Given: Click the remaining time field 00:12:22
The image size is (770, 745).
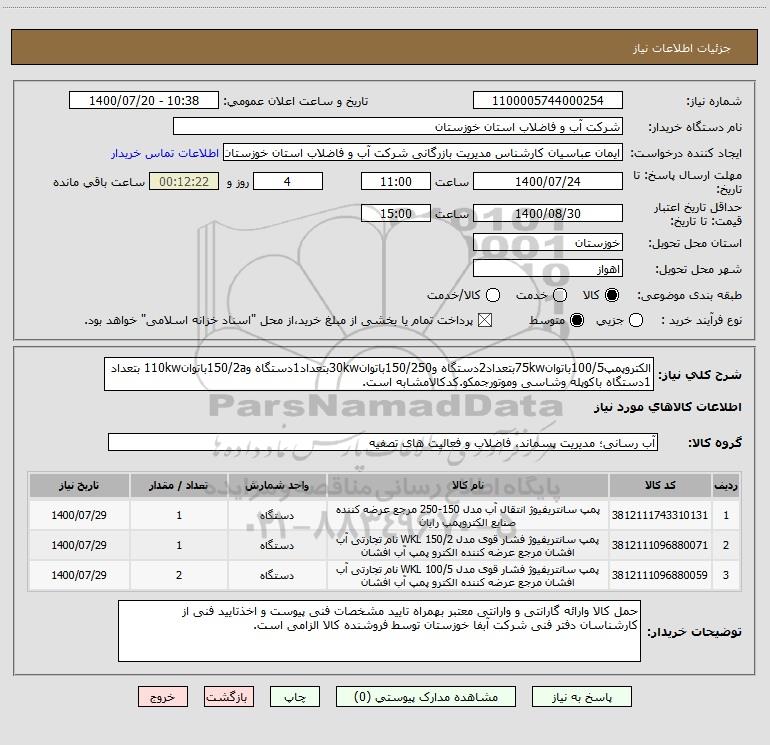Looking at the screenshot, I should point(184,182).
